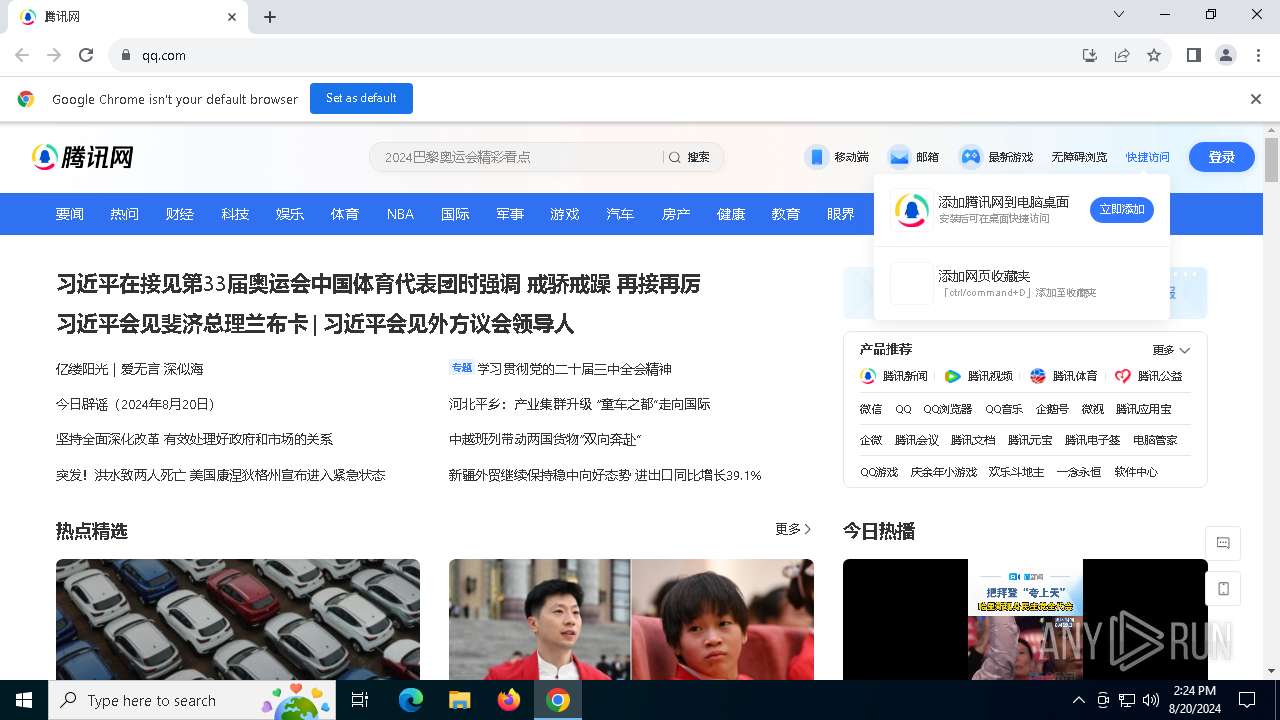Open a new Chrome tab
The width and height of the screenshot is (1280, 720).
(270, 17)
